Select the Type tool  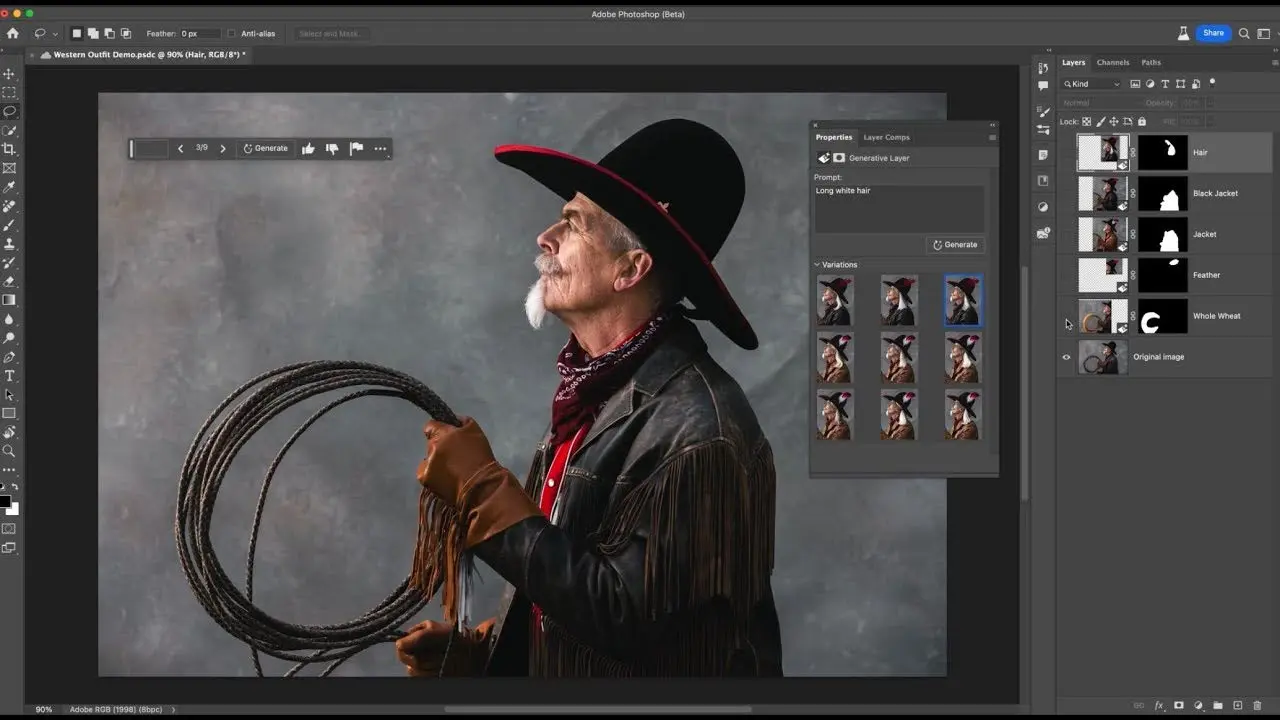point(10,376)
